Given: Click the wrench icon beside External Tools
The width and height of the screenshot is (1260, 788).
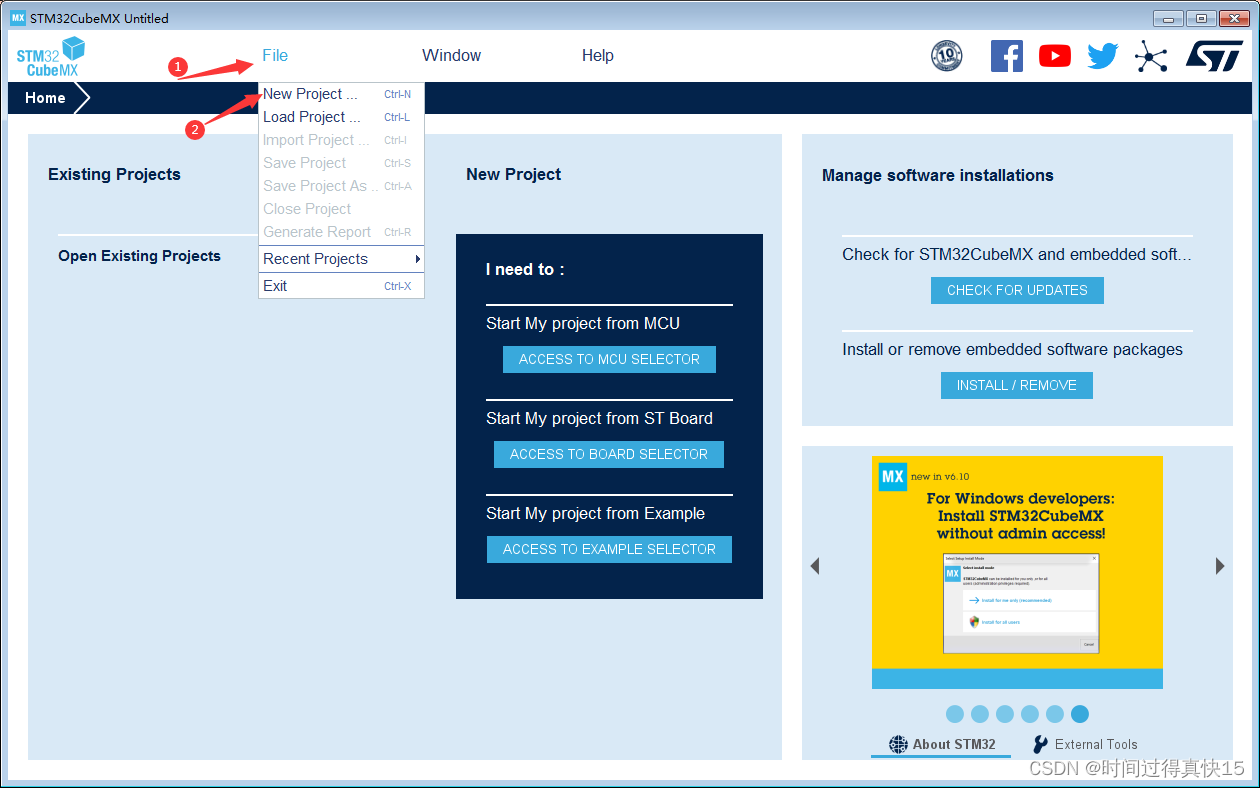Looking at the screenshot, I should [x=1040, y=744].
